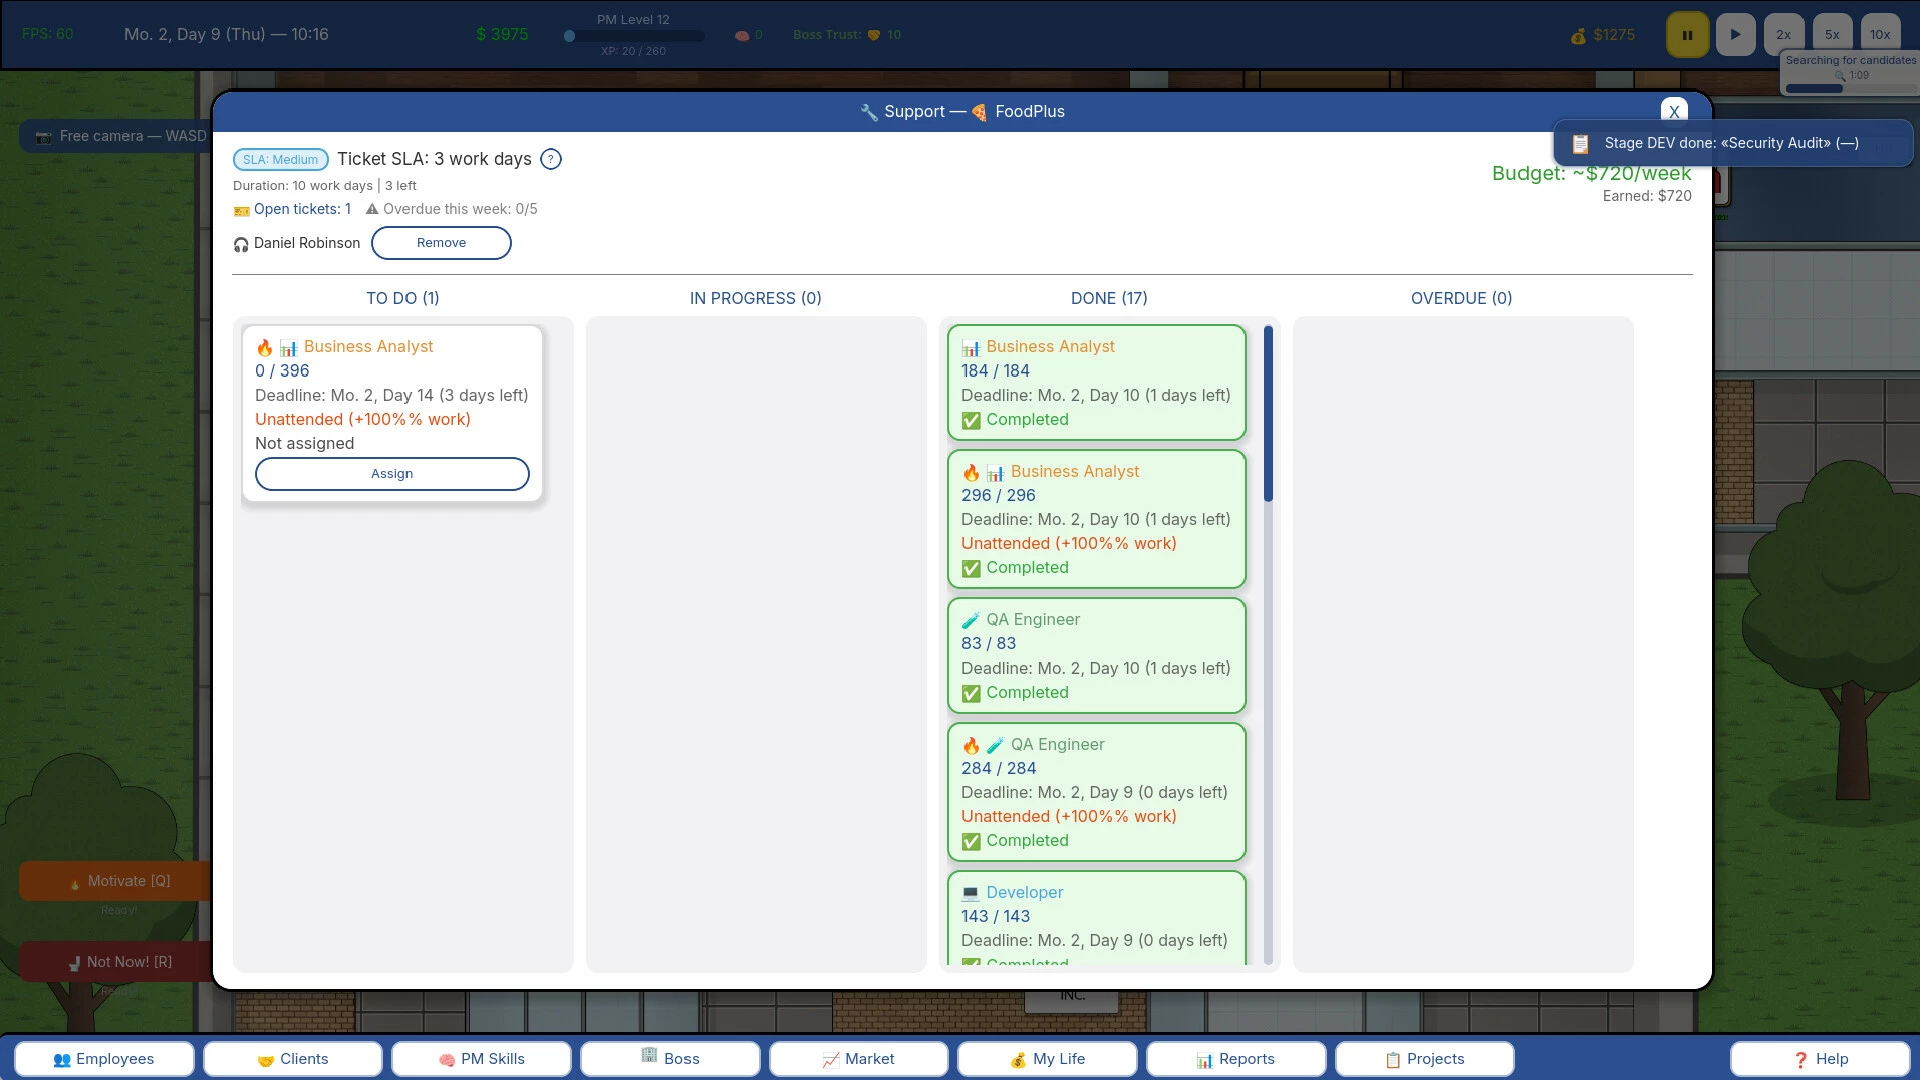The image size is (1920, 1080).
Task: Open the Employees tab
Action: click(x=104, y=1059)
